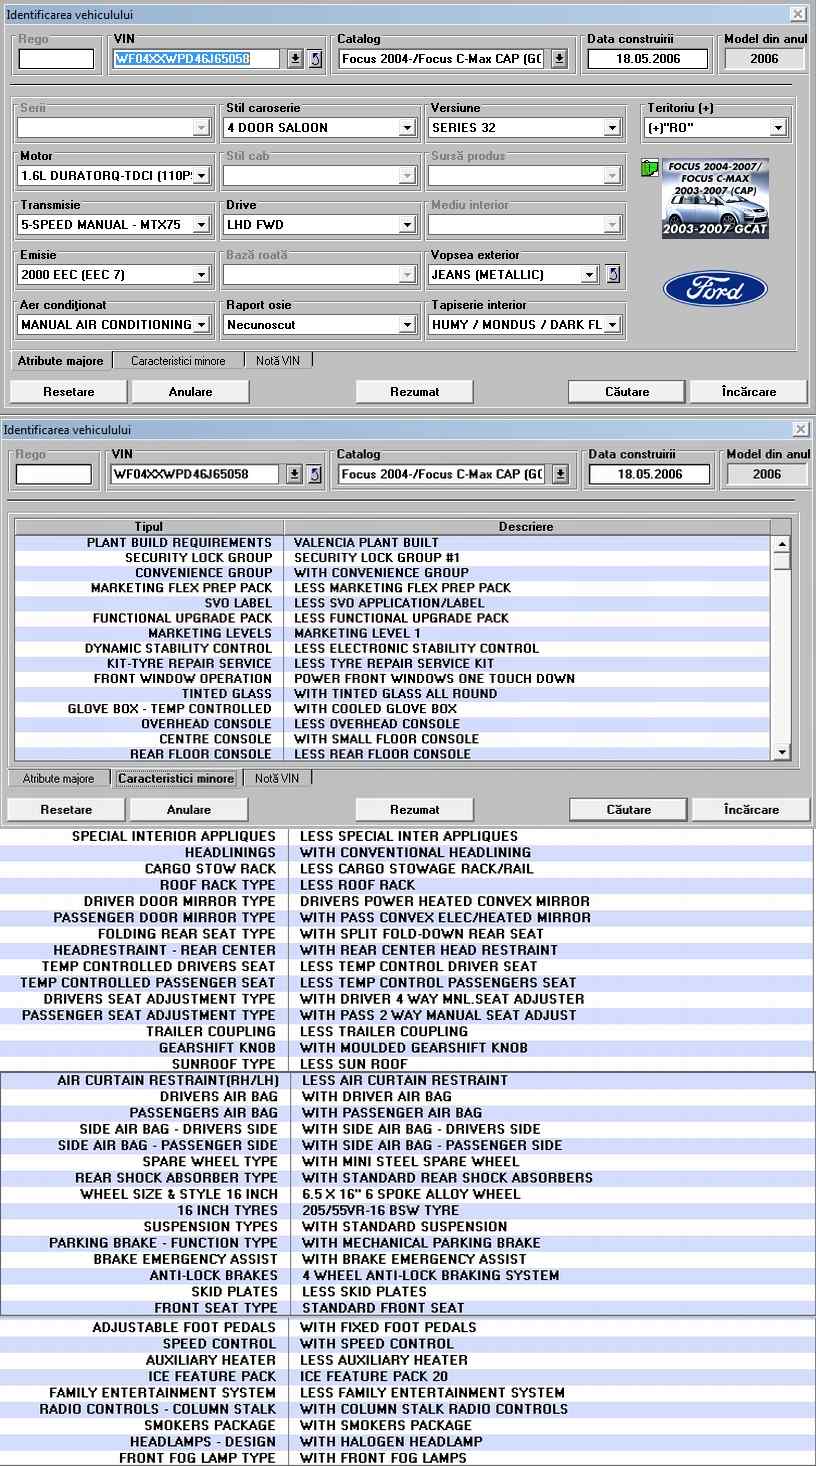Expand the Stil caroserie dropdown
The width and height of the screenshot is (816, 1466).
tap(407, 128)
